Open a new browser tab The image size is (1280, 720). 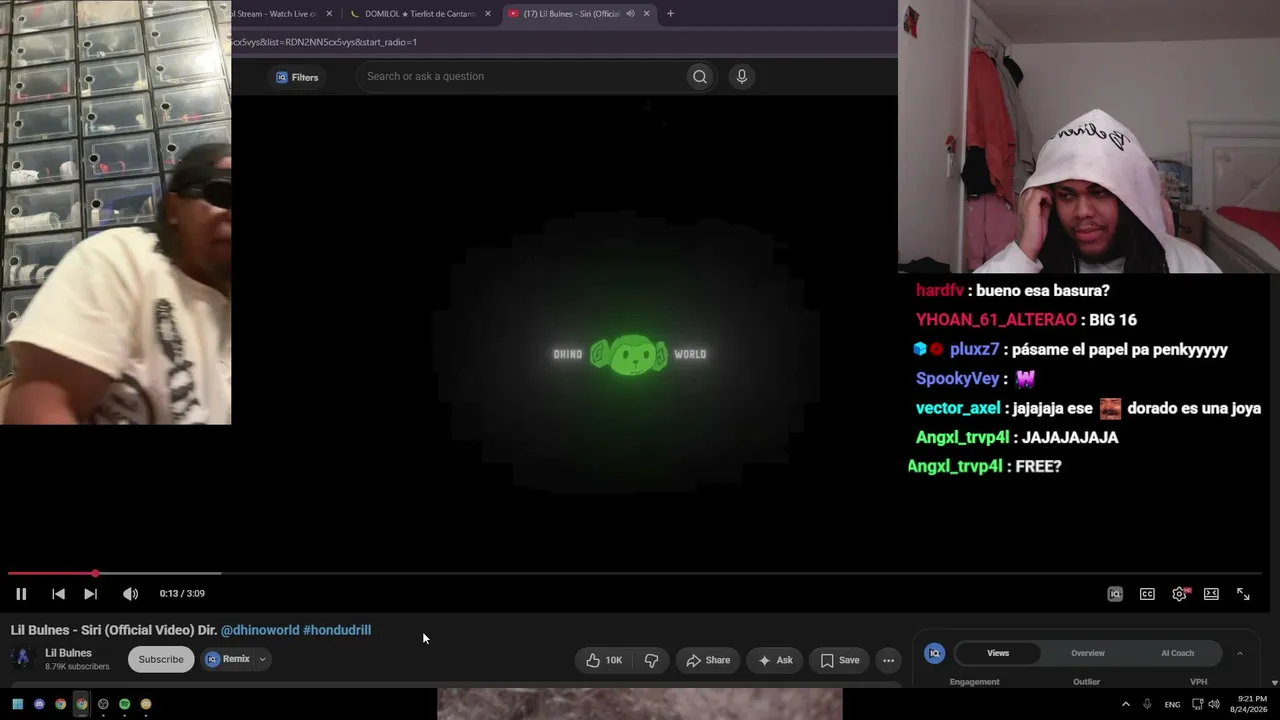[670, 14]
